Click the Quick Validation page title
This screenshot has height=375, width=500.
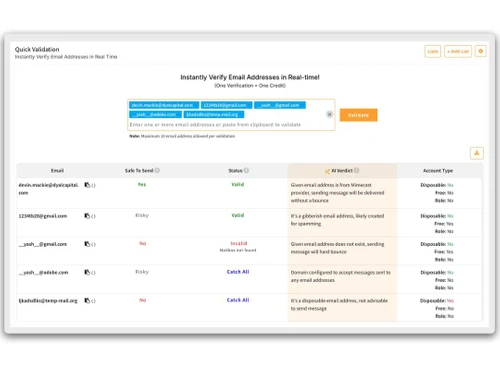pos(37,49)
